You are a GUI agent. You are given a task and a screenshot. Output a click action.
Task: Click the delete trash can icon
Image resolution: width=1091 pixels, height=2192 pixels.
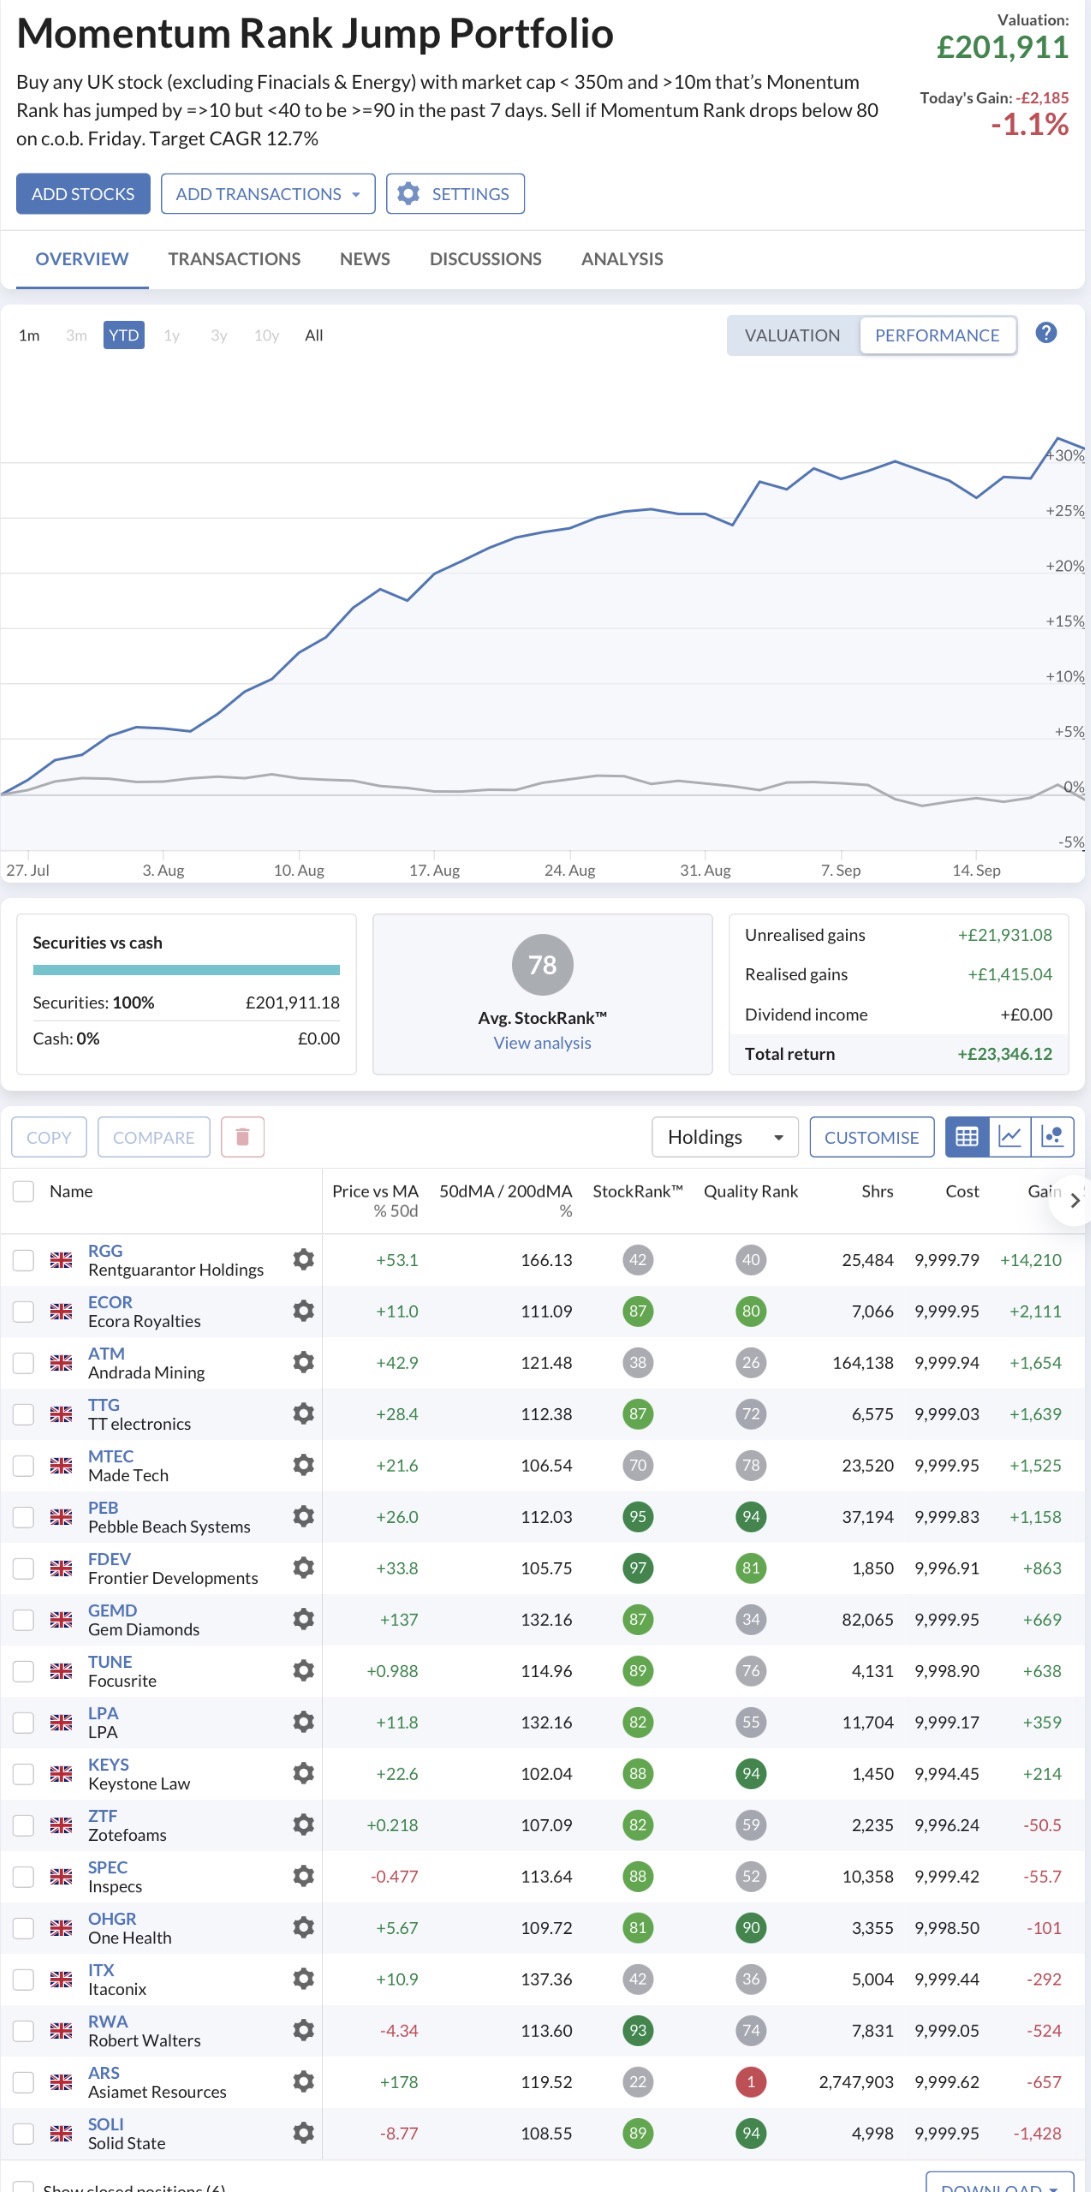(242, 1137)
